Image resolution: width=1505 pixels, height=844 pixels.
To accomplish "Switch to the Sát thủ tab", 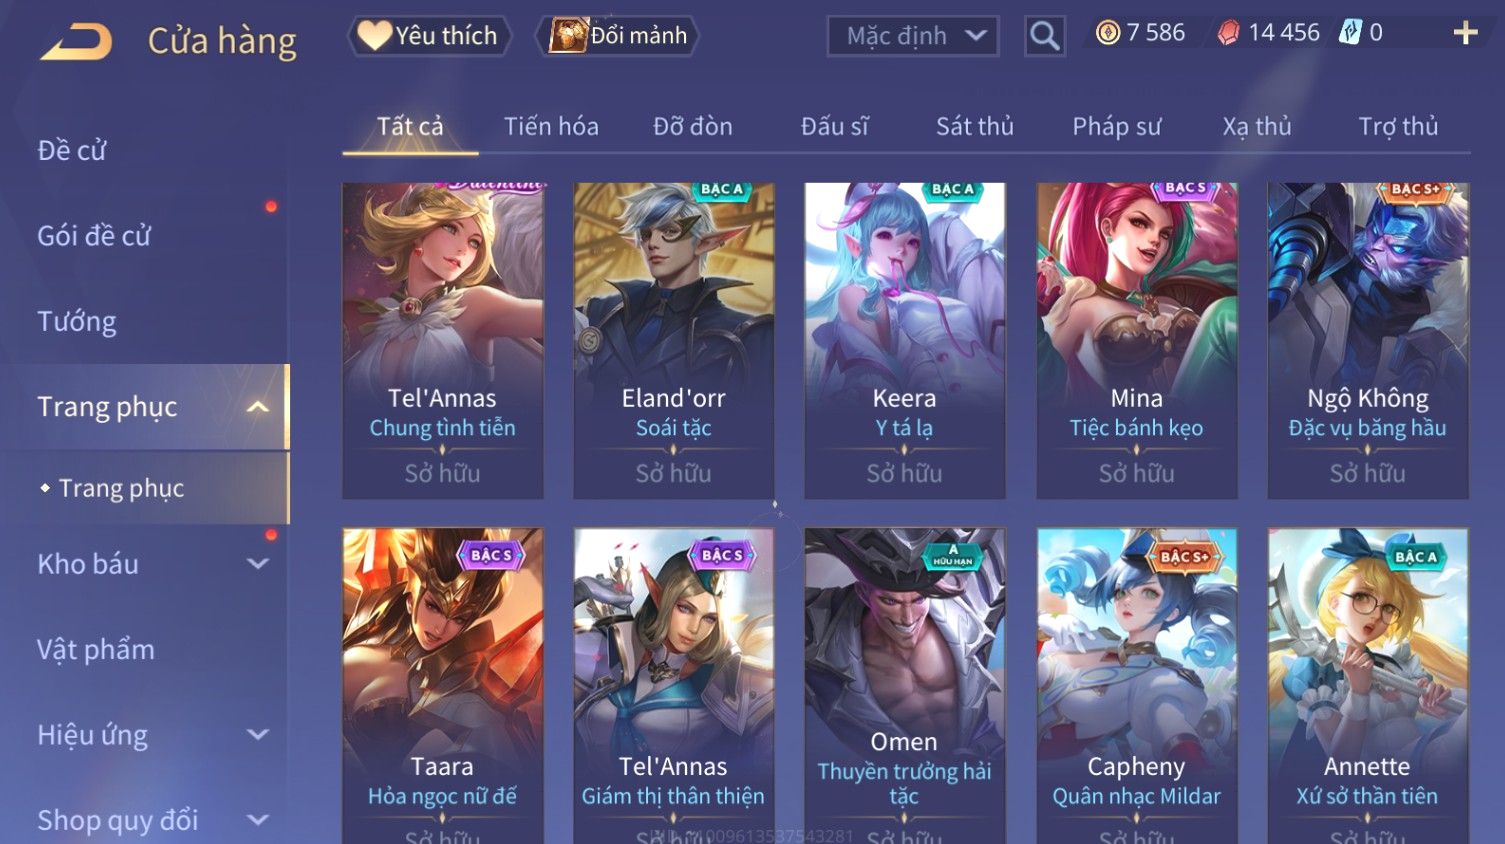I will coord(975,127).
